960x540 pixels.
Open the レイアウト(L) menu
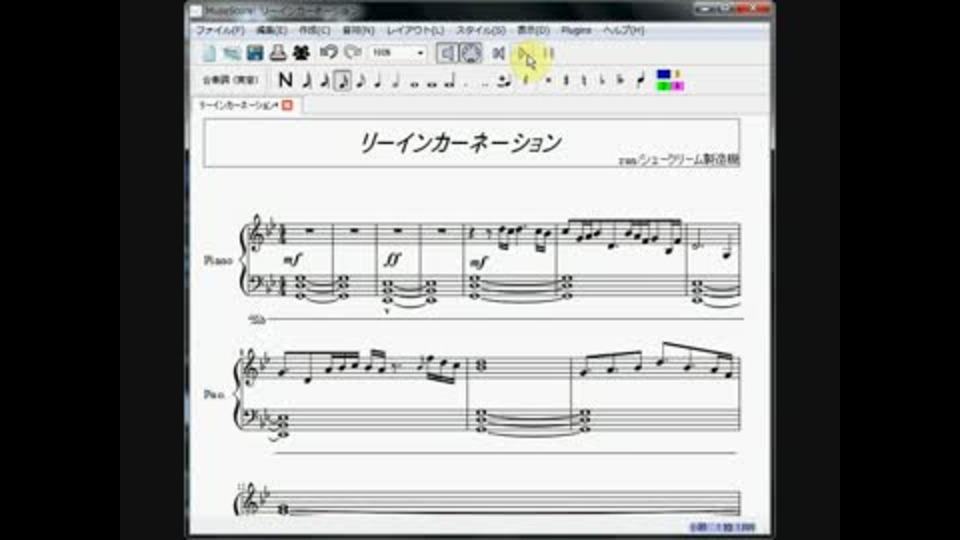tap(415, 30)
